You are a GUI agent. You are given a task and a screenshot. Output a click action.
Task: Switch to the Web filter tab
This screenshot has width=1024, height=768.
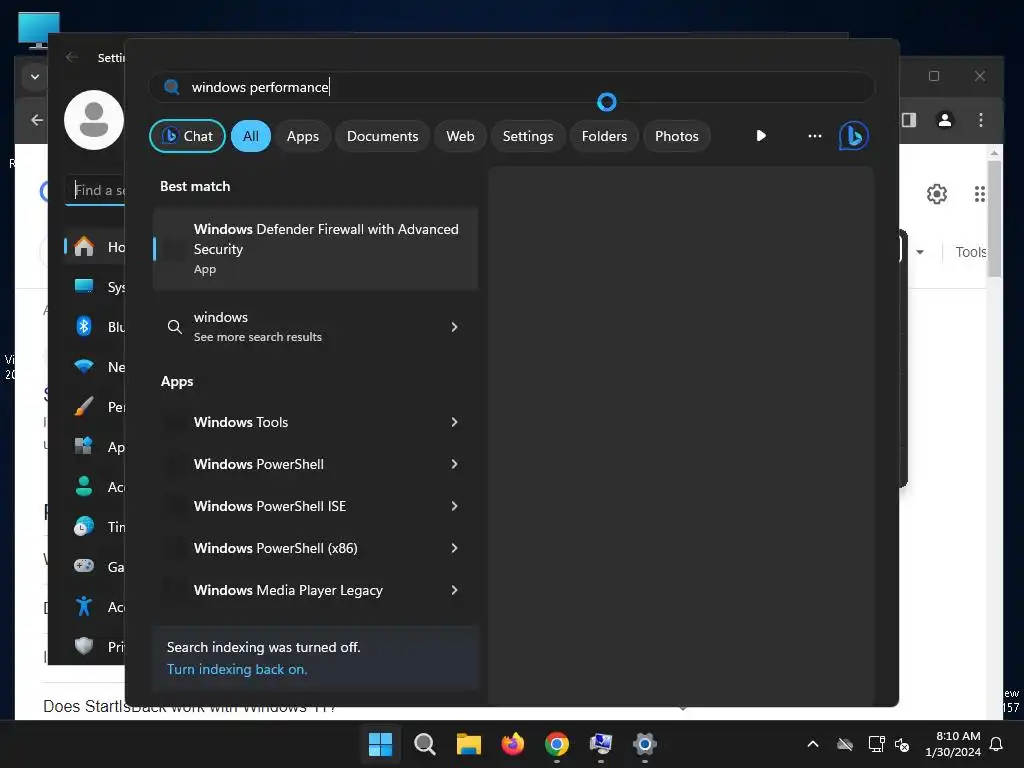pyautogui.click(x=460, y=136)
